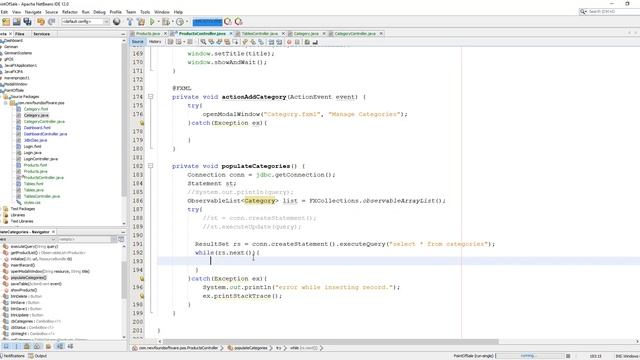The width and height of the screenshot is (640, 360).
Task: Select insertRecord() in Navigator list
Action: pyautogui.click(x=24, y=265)
